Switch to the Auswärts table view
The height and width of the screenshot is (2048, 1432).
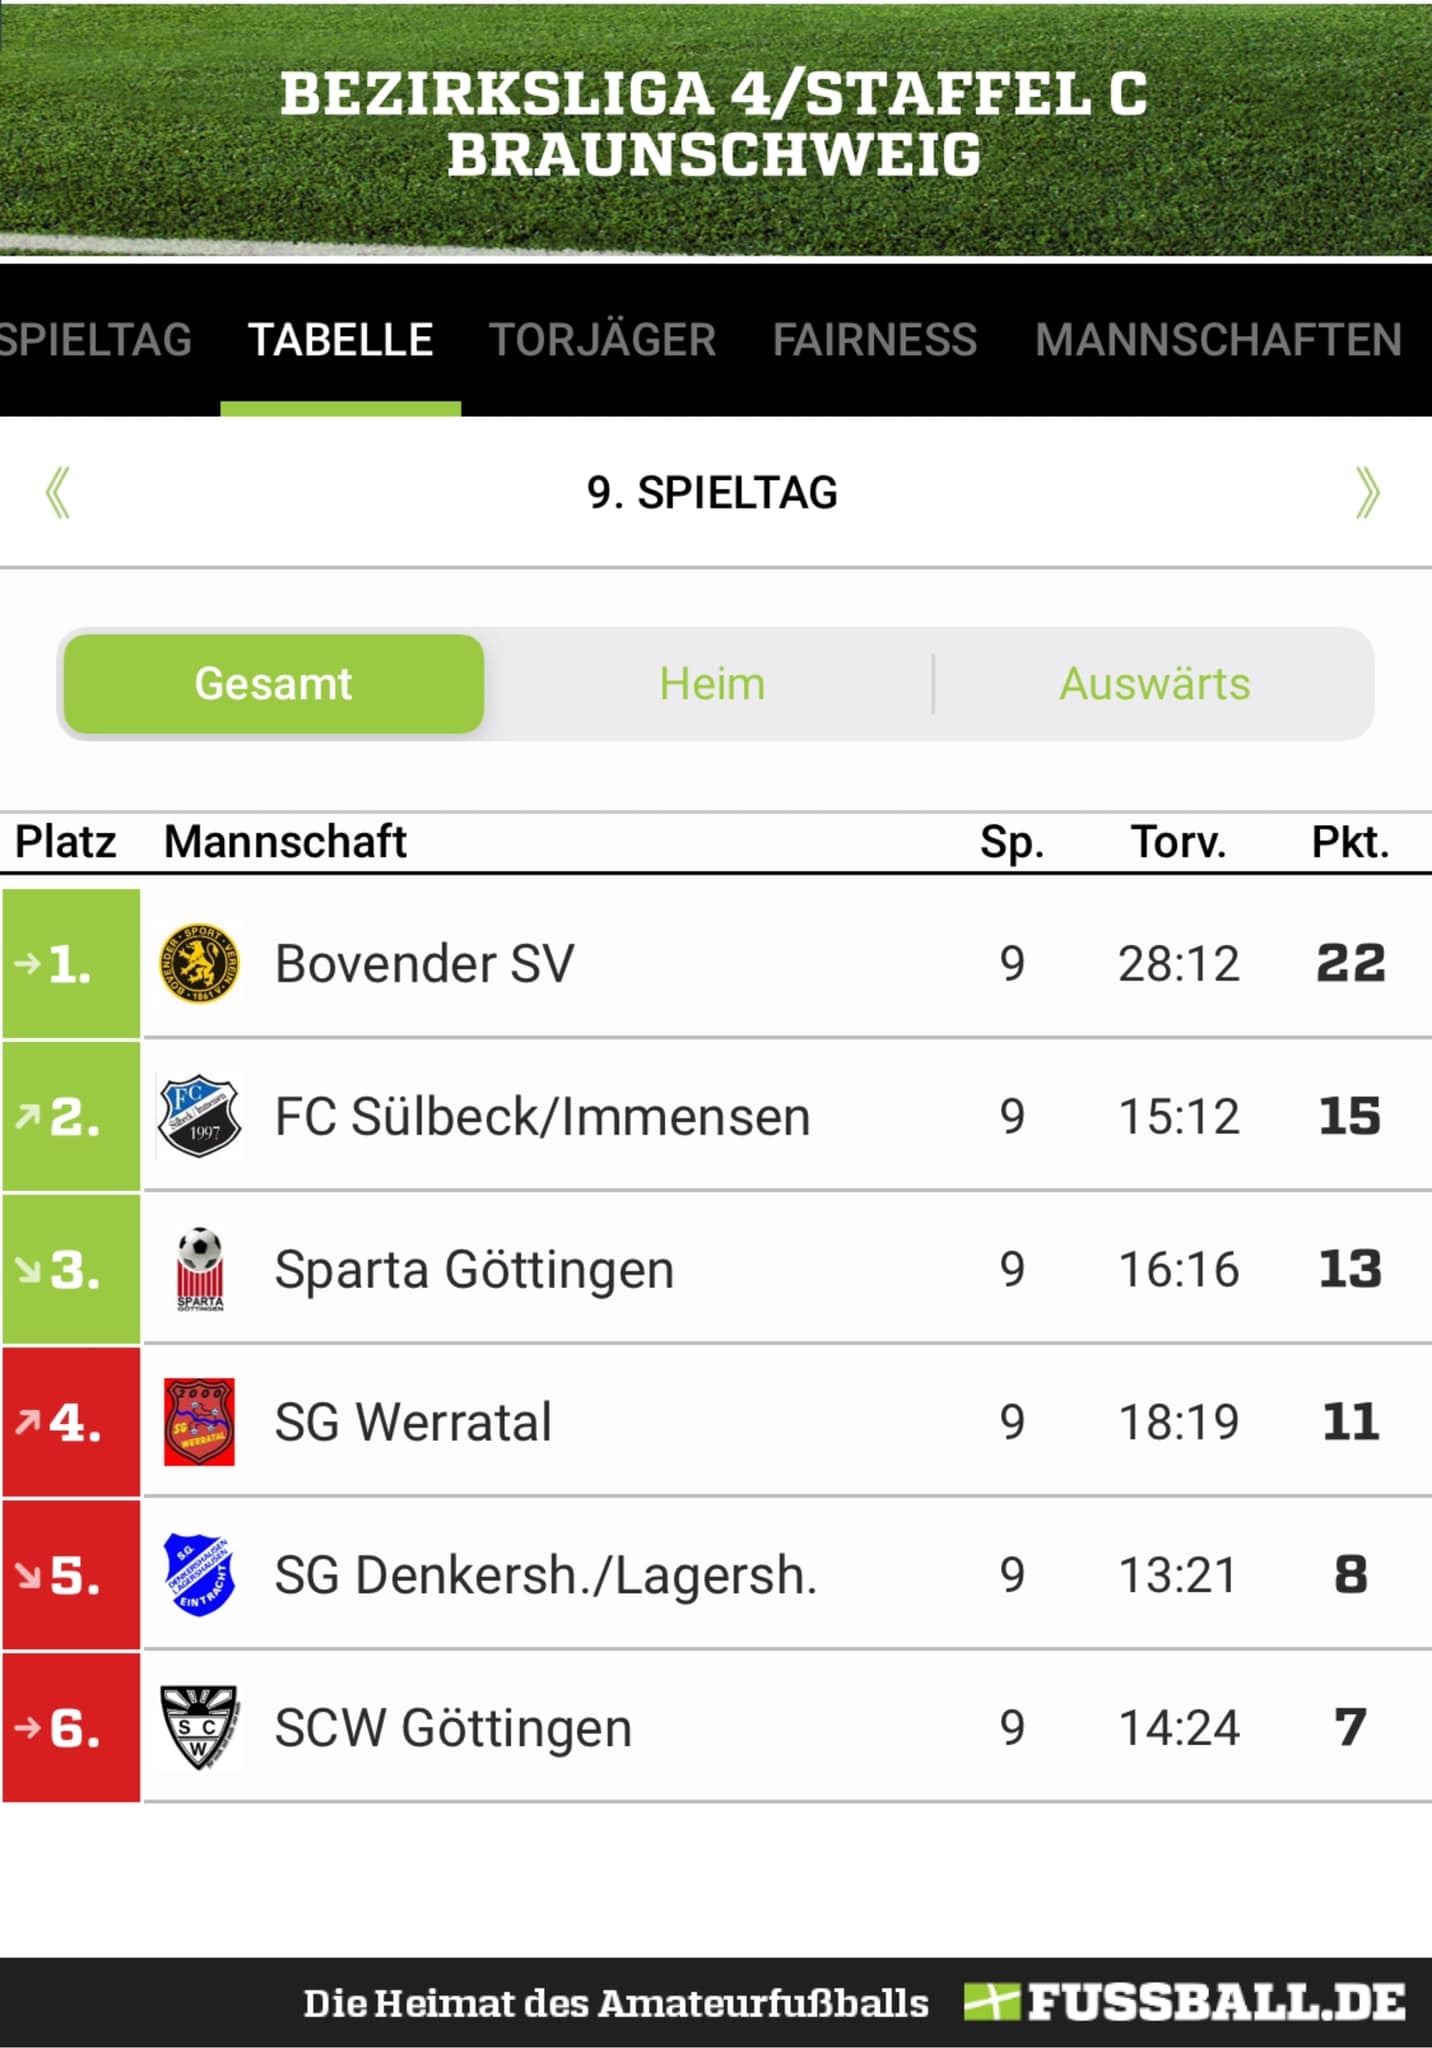coord(1154,684)
